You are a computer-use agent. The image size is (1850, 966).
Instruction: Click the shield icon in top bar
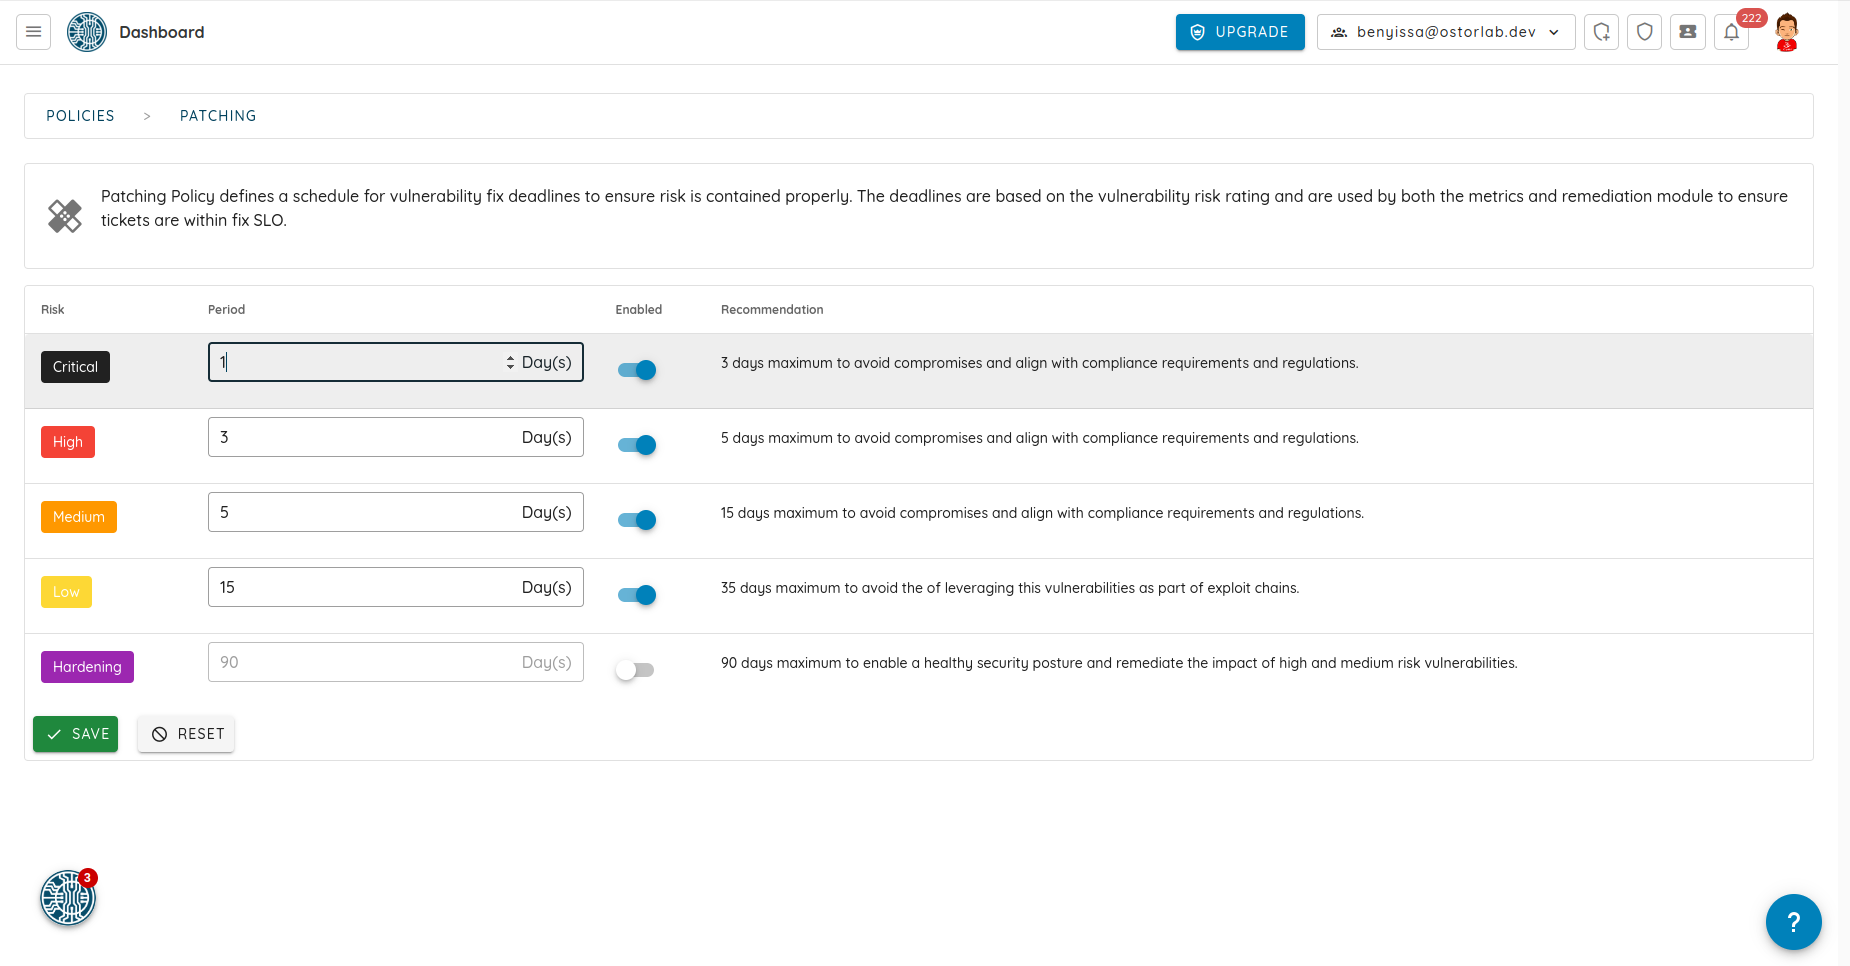[x=1645, y=32]
